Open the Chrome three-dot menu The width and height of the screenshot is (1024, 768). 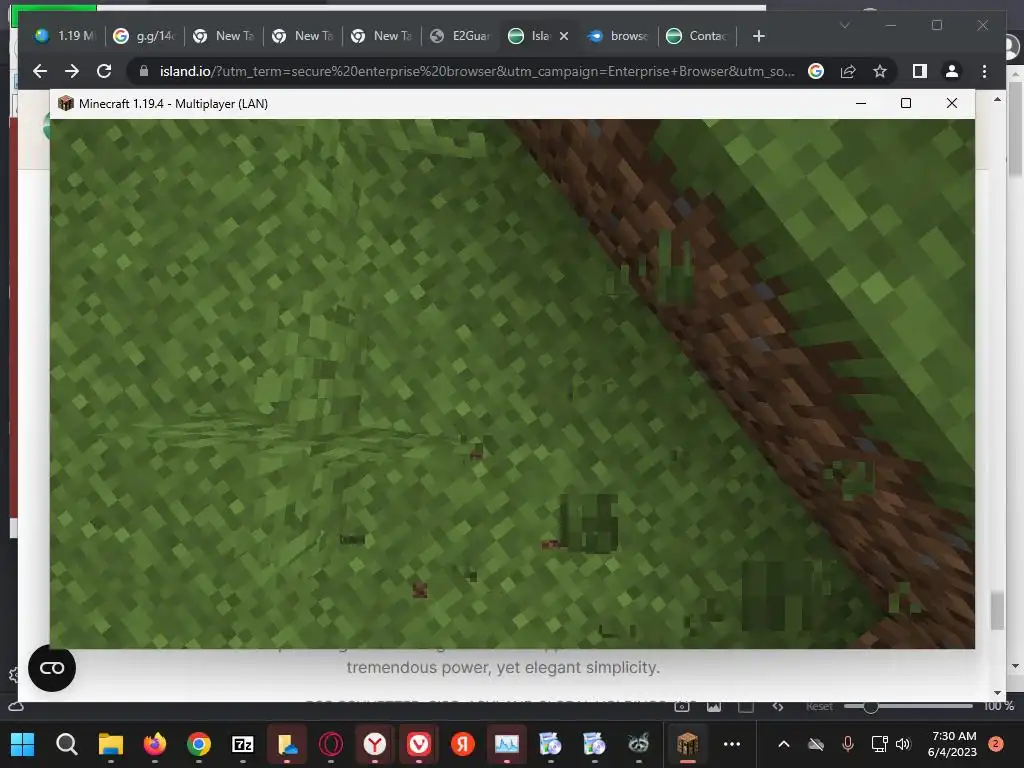tap(984, 71)
